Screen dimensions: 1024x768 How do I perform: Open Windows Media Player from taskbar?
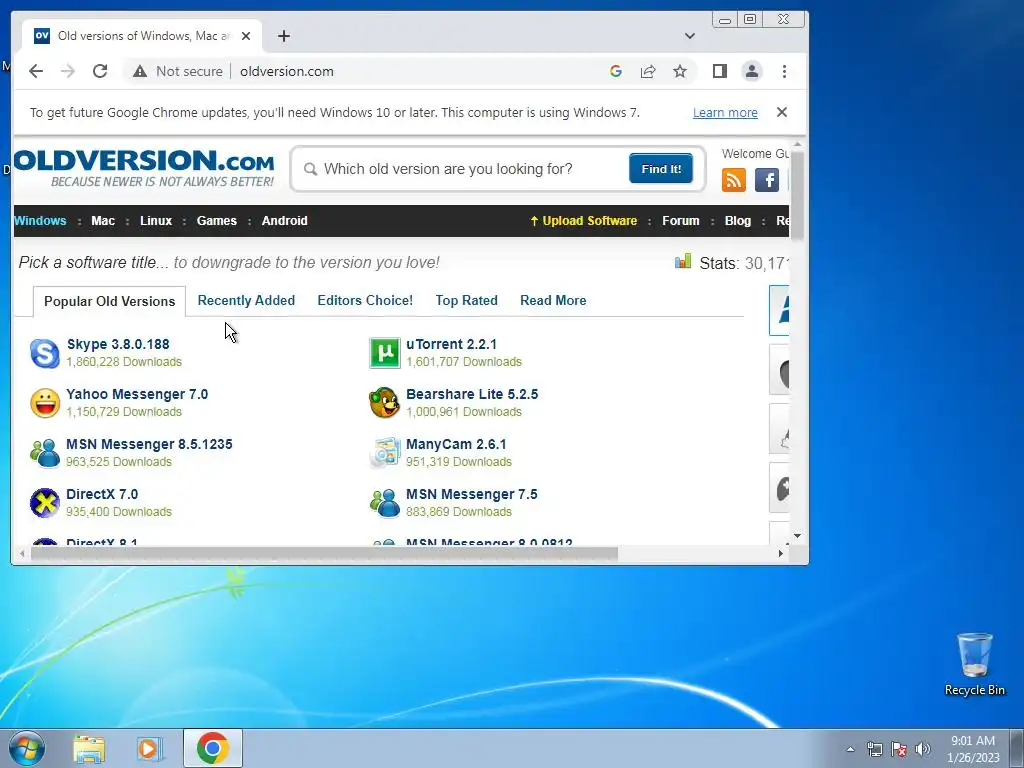click(150, 748)
